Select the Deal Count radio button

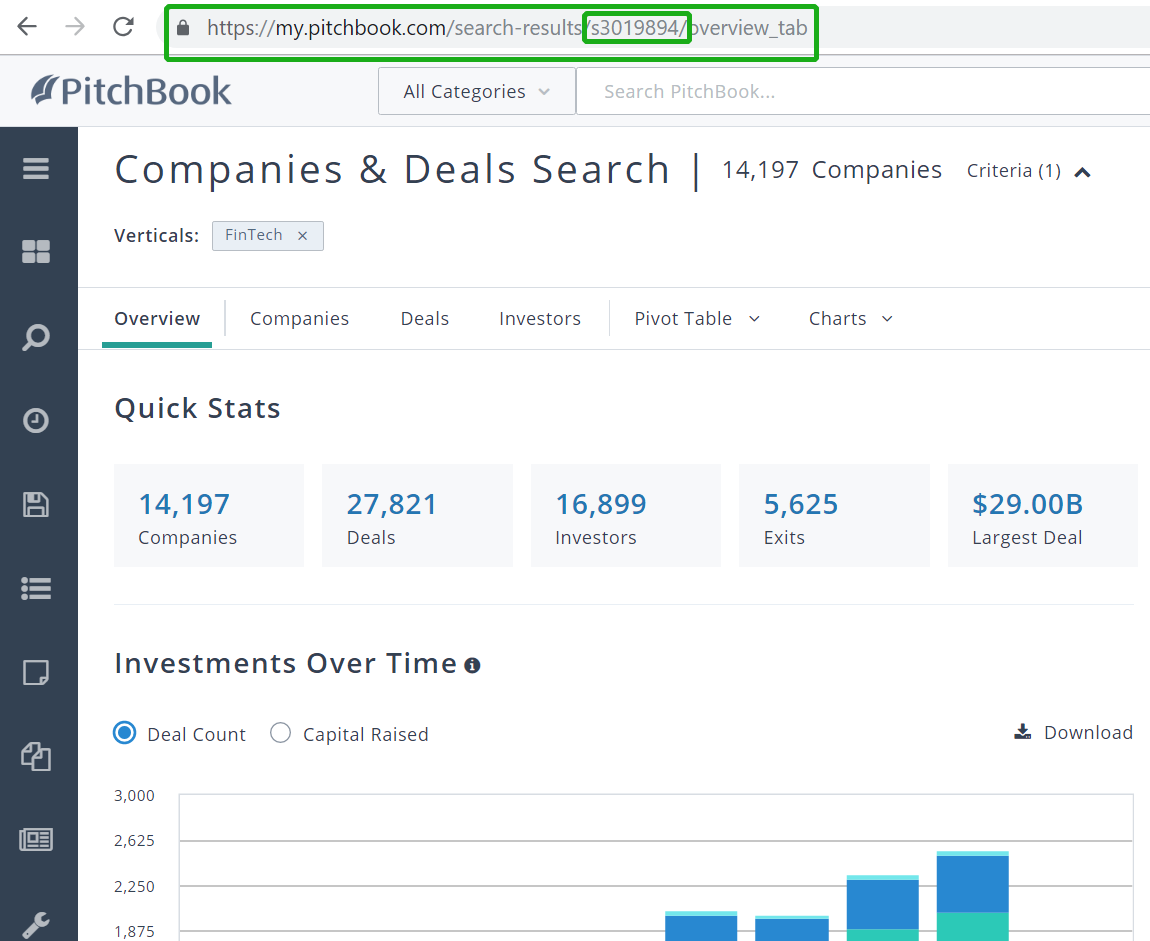124,733
